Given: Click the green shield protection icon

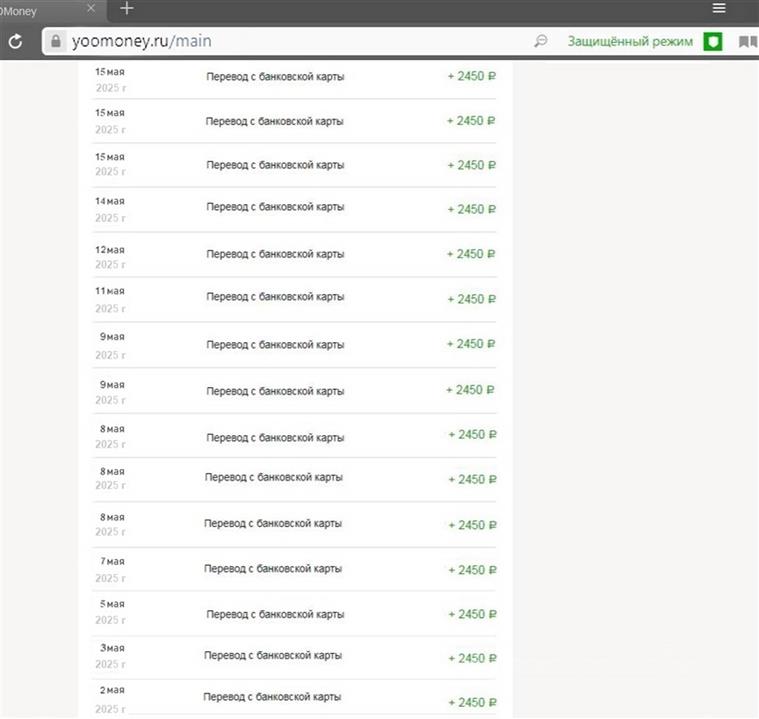Looking at the screenshot, I should tap(712, 42).
